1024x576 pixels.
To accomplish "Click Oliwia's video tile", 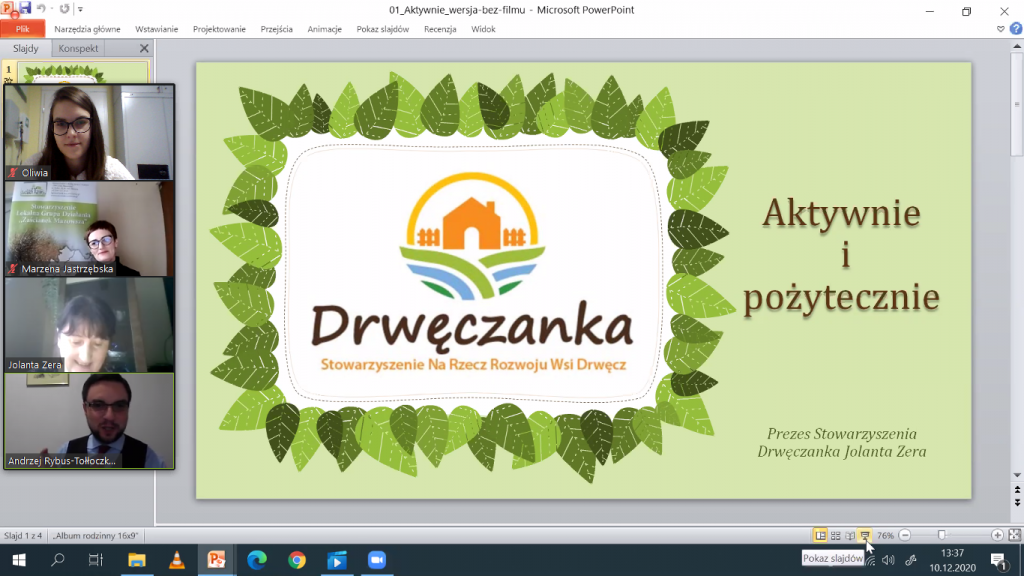I will click(x=89, y=132).
